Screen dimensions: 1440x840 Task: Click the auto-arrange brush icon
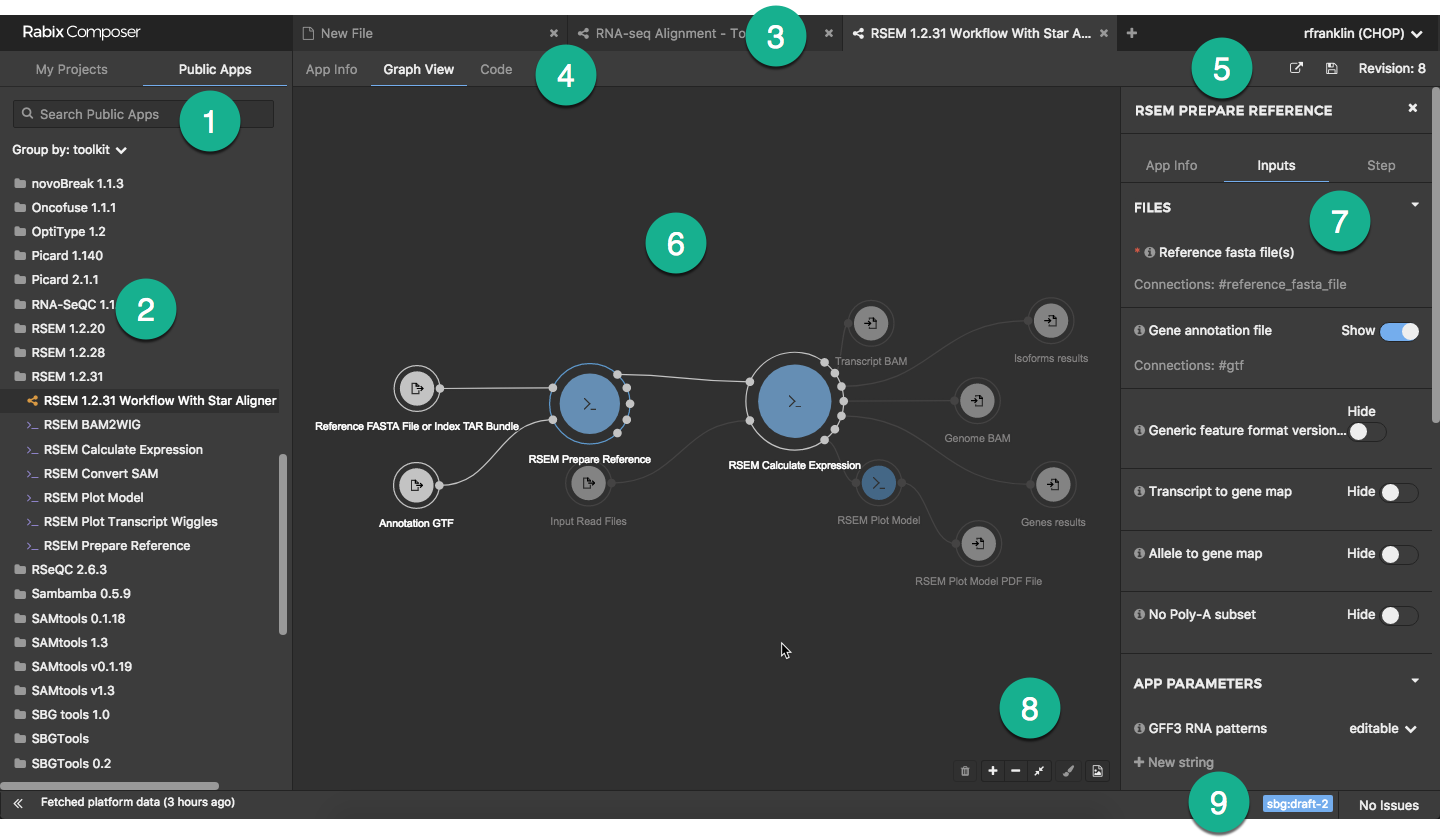1069,771
